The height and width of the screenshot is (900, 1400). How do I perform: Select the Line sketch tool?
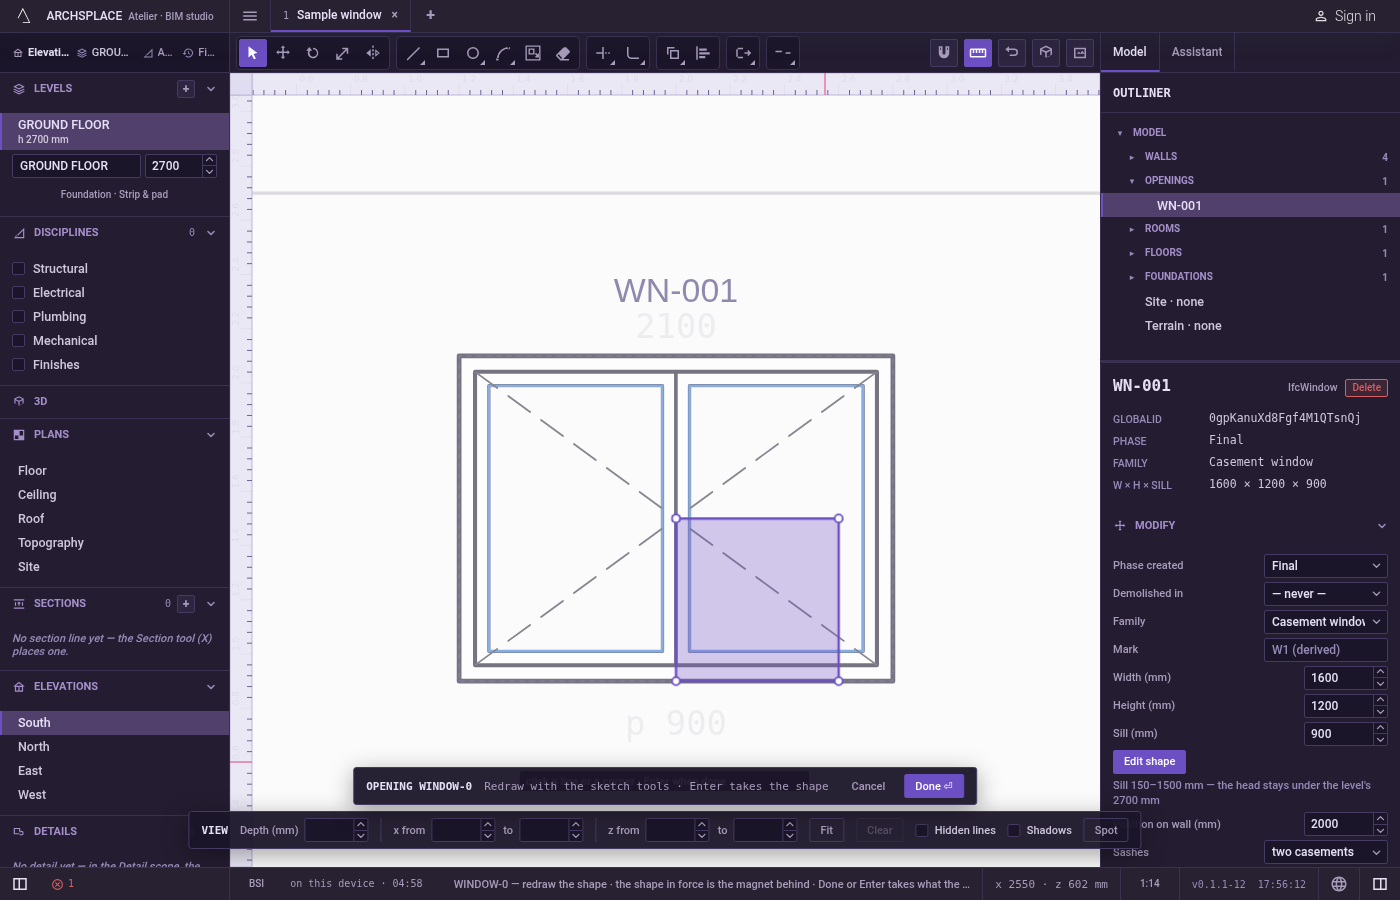(x=413, y=53)
